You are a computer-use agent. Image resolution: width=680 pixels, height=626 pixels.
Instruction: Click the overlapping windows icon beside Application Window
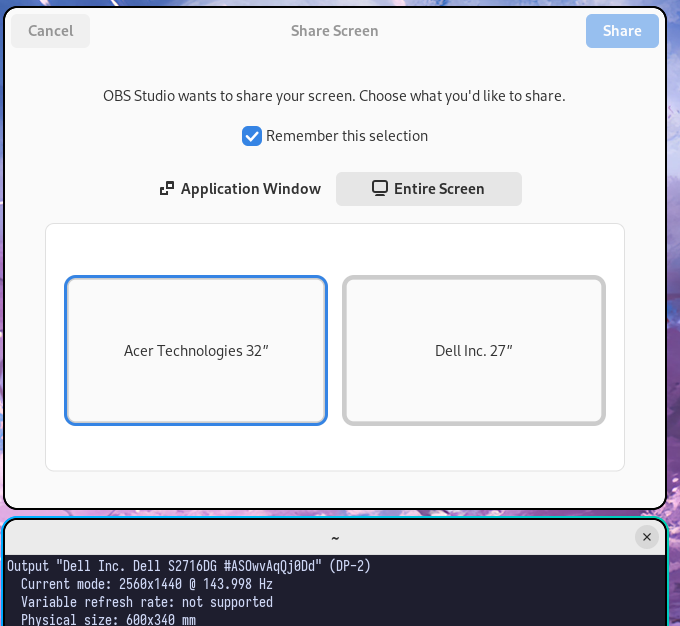pos(167,189)
